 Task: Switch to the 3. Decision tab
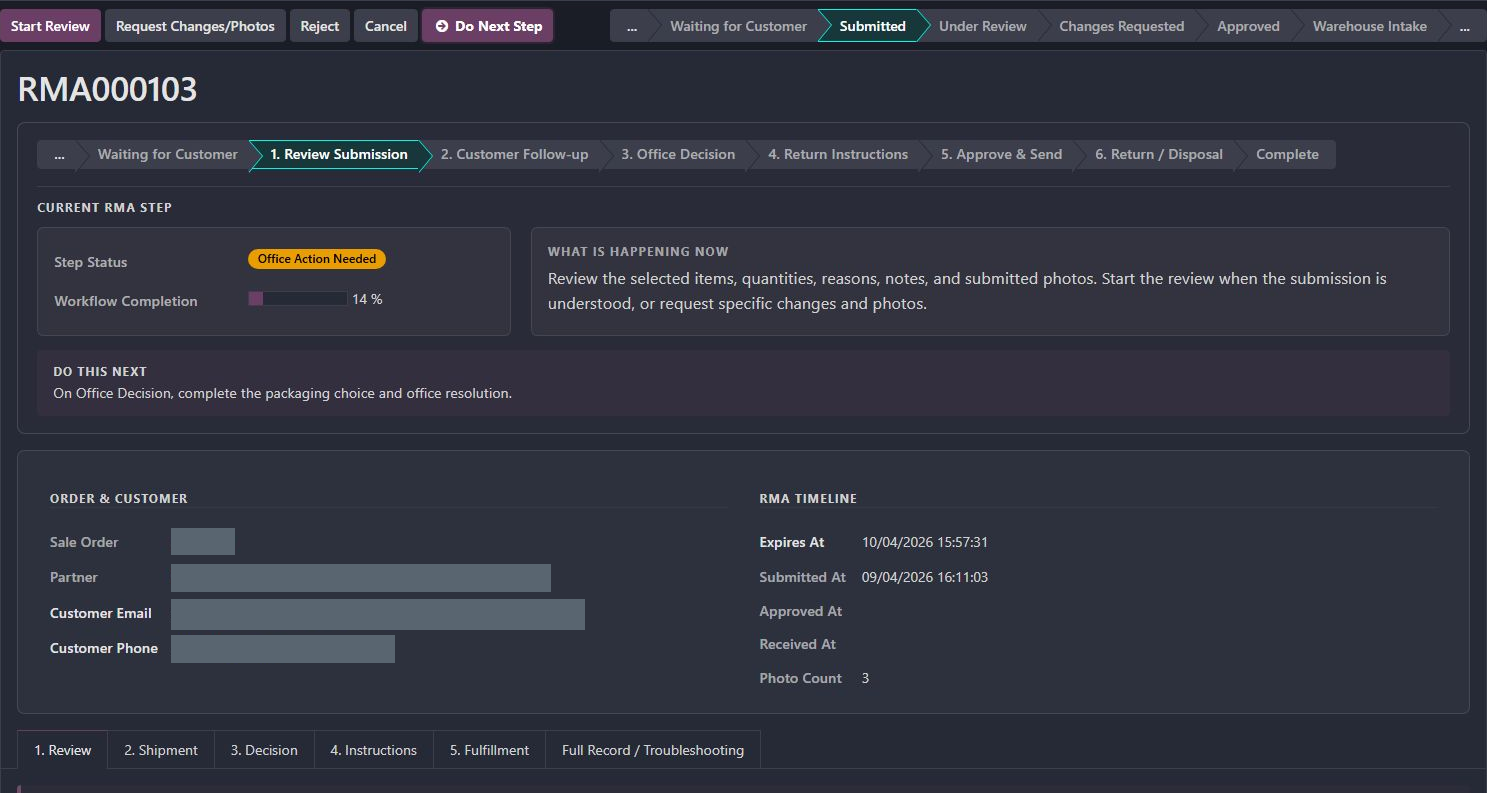[x=264, y=750]
